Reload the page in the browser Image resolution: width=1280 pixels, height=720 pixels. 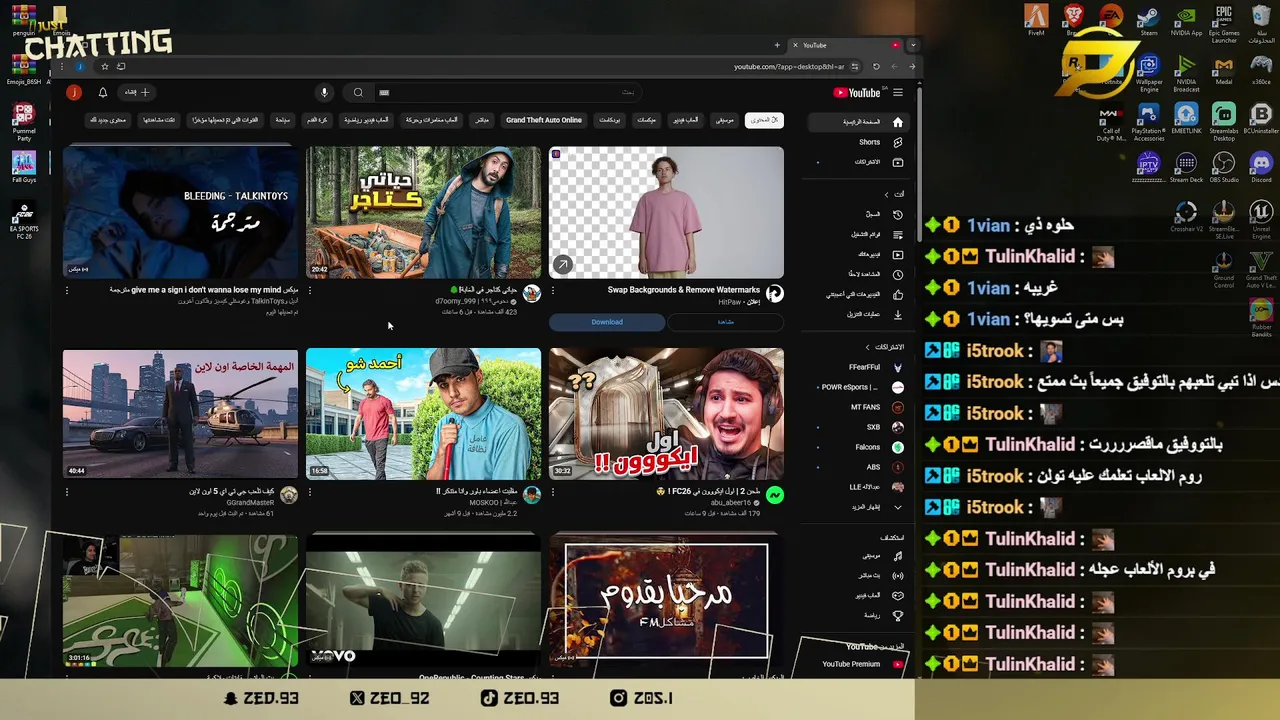876,67
